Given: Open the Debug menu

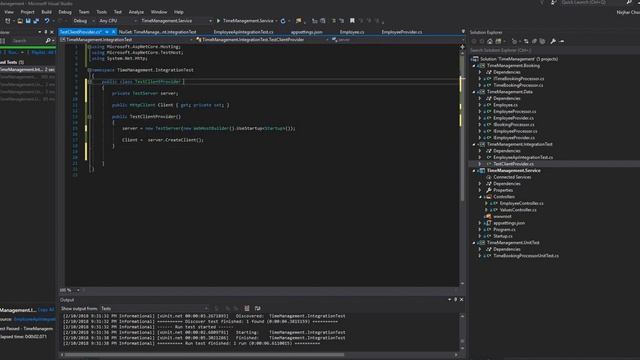Looking at the screenshot, I should coord(65,12).
